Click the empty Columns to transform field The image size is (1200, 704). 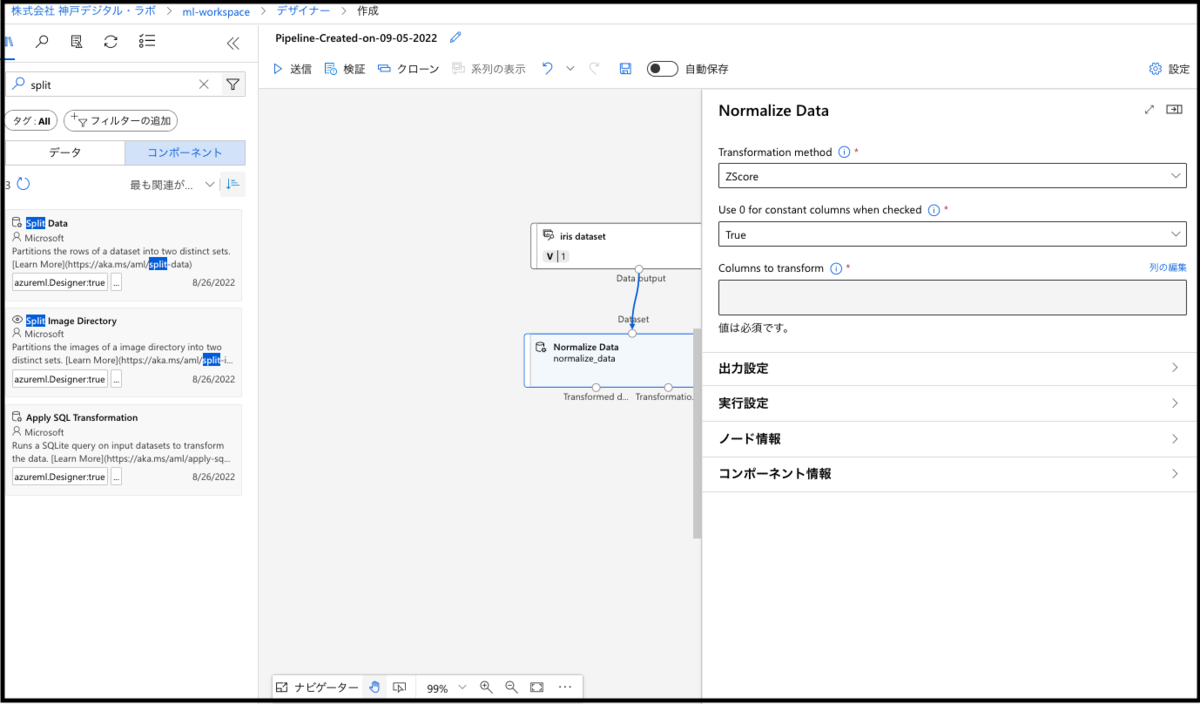(x=952, y=298)
